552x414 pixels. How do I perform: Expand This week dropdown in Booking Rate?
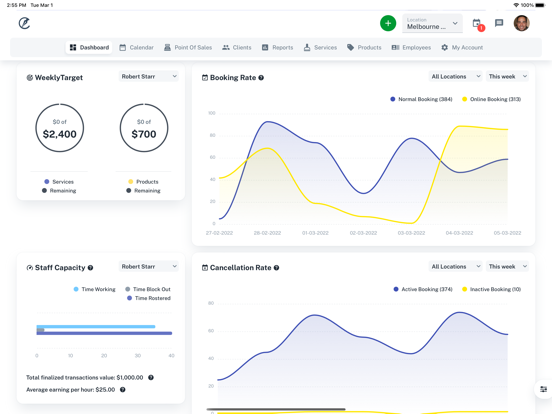coord(507,76)
